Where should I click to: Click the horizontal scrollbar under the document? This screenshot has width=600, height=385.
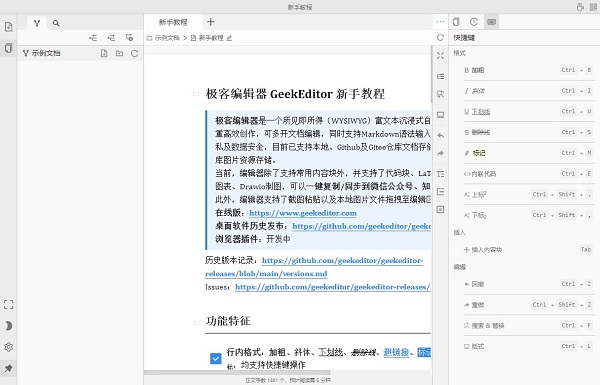point(237,372)
